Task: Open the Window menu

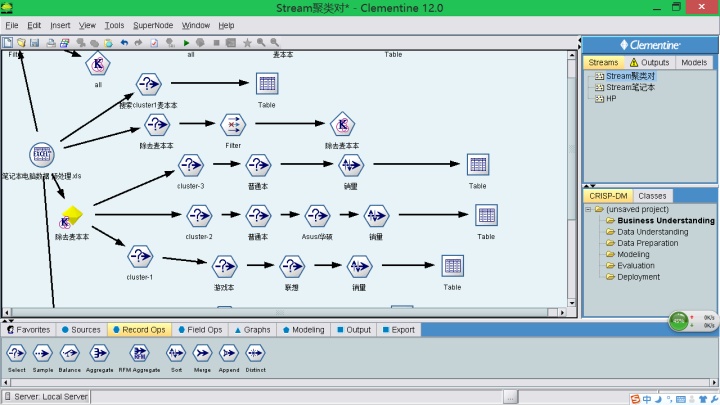Action: point(196,25)
